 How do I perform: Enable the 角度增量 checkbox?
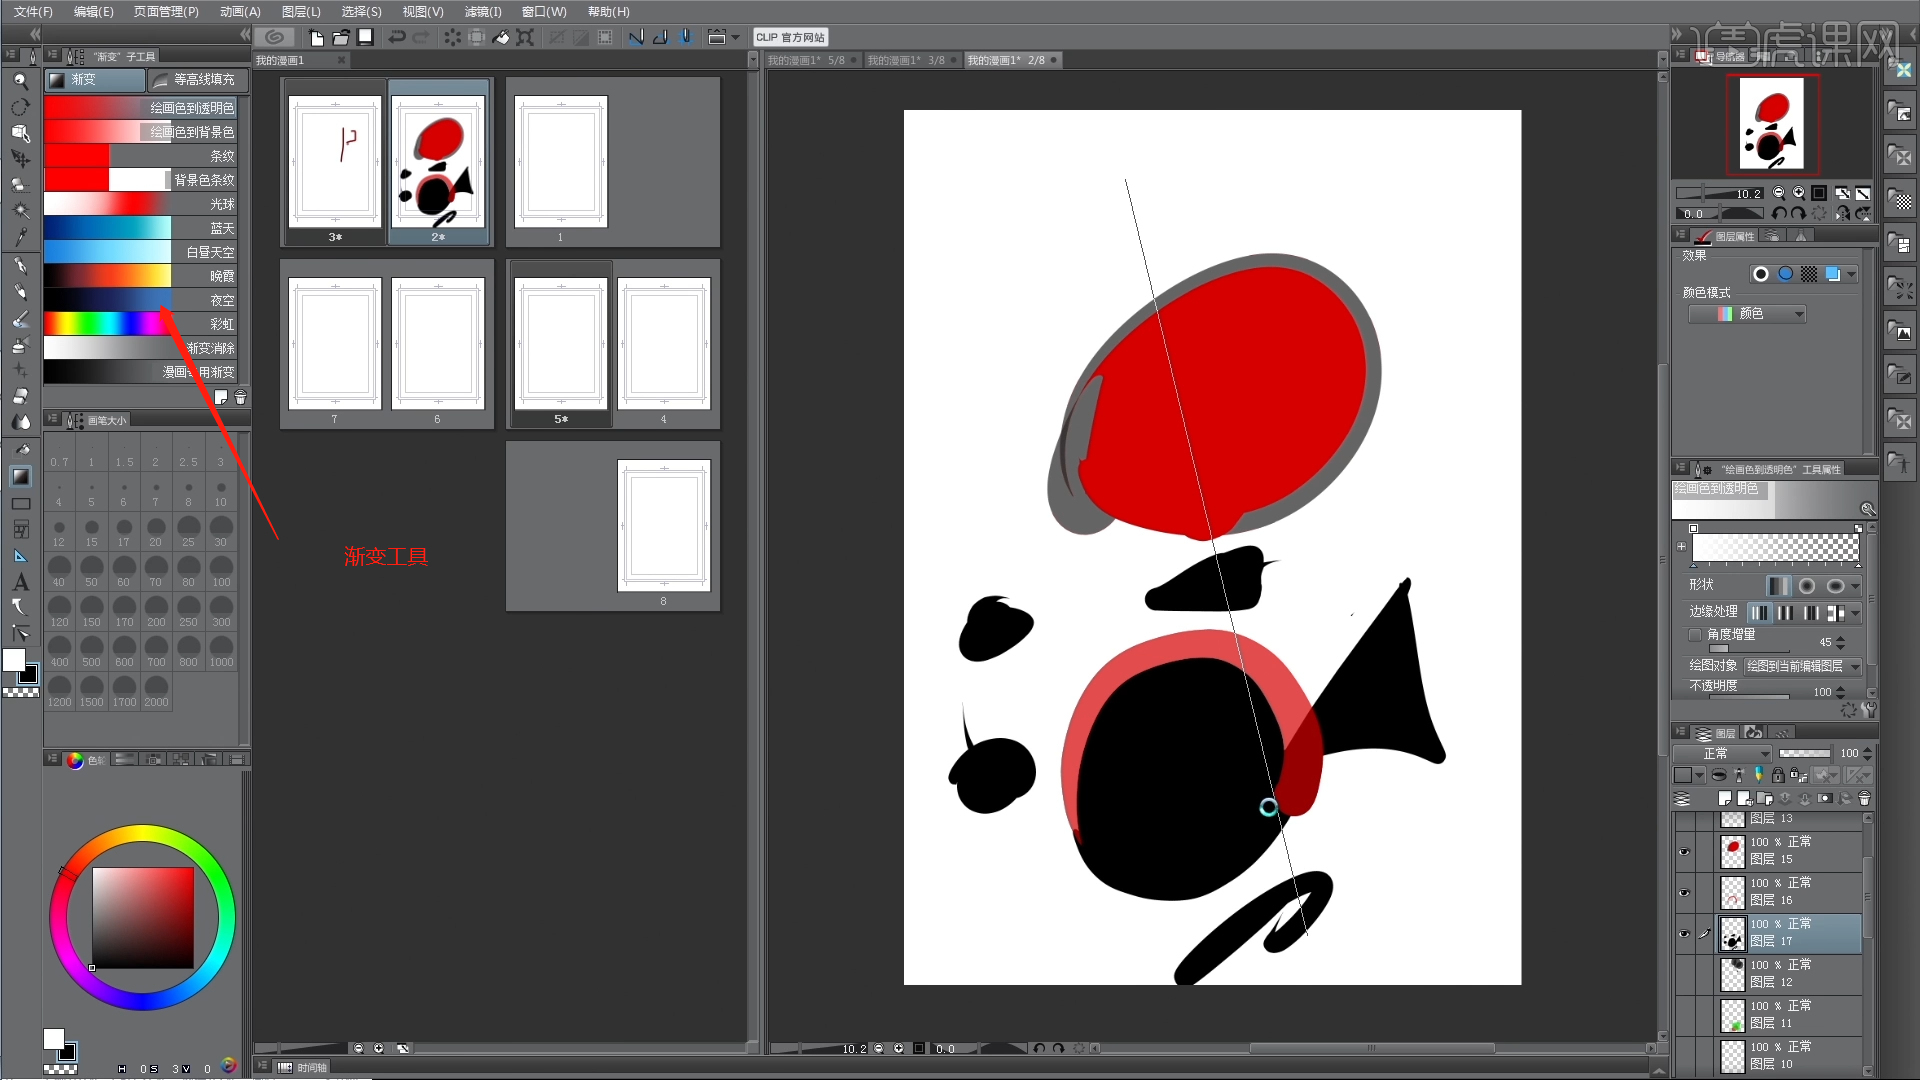coord(1695,635)
